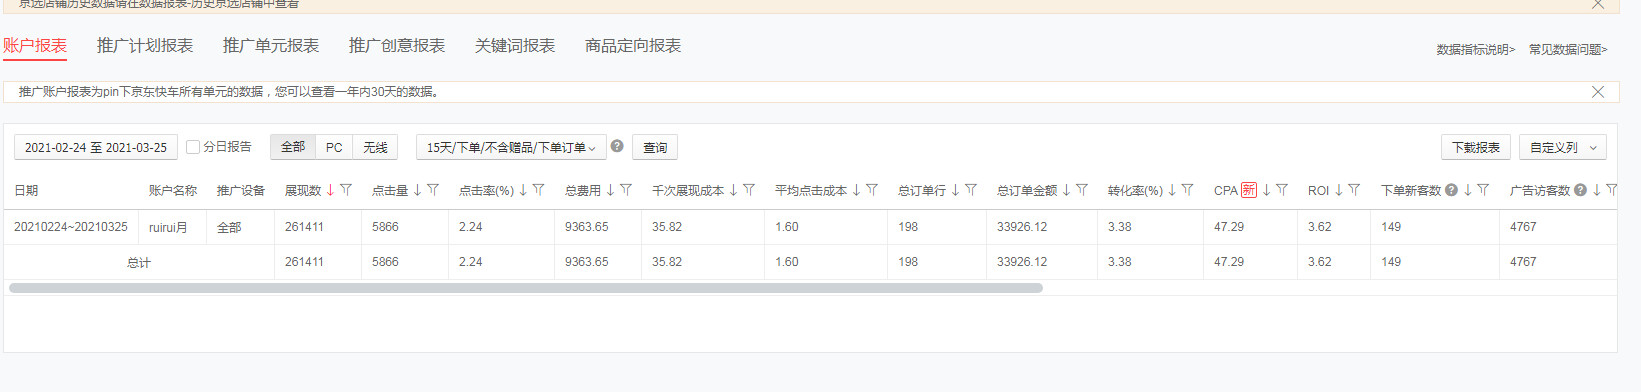Click the 下载报表 button
This screenshot has width=1641, height=392.
pos(1476,147)
